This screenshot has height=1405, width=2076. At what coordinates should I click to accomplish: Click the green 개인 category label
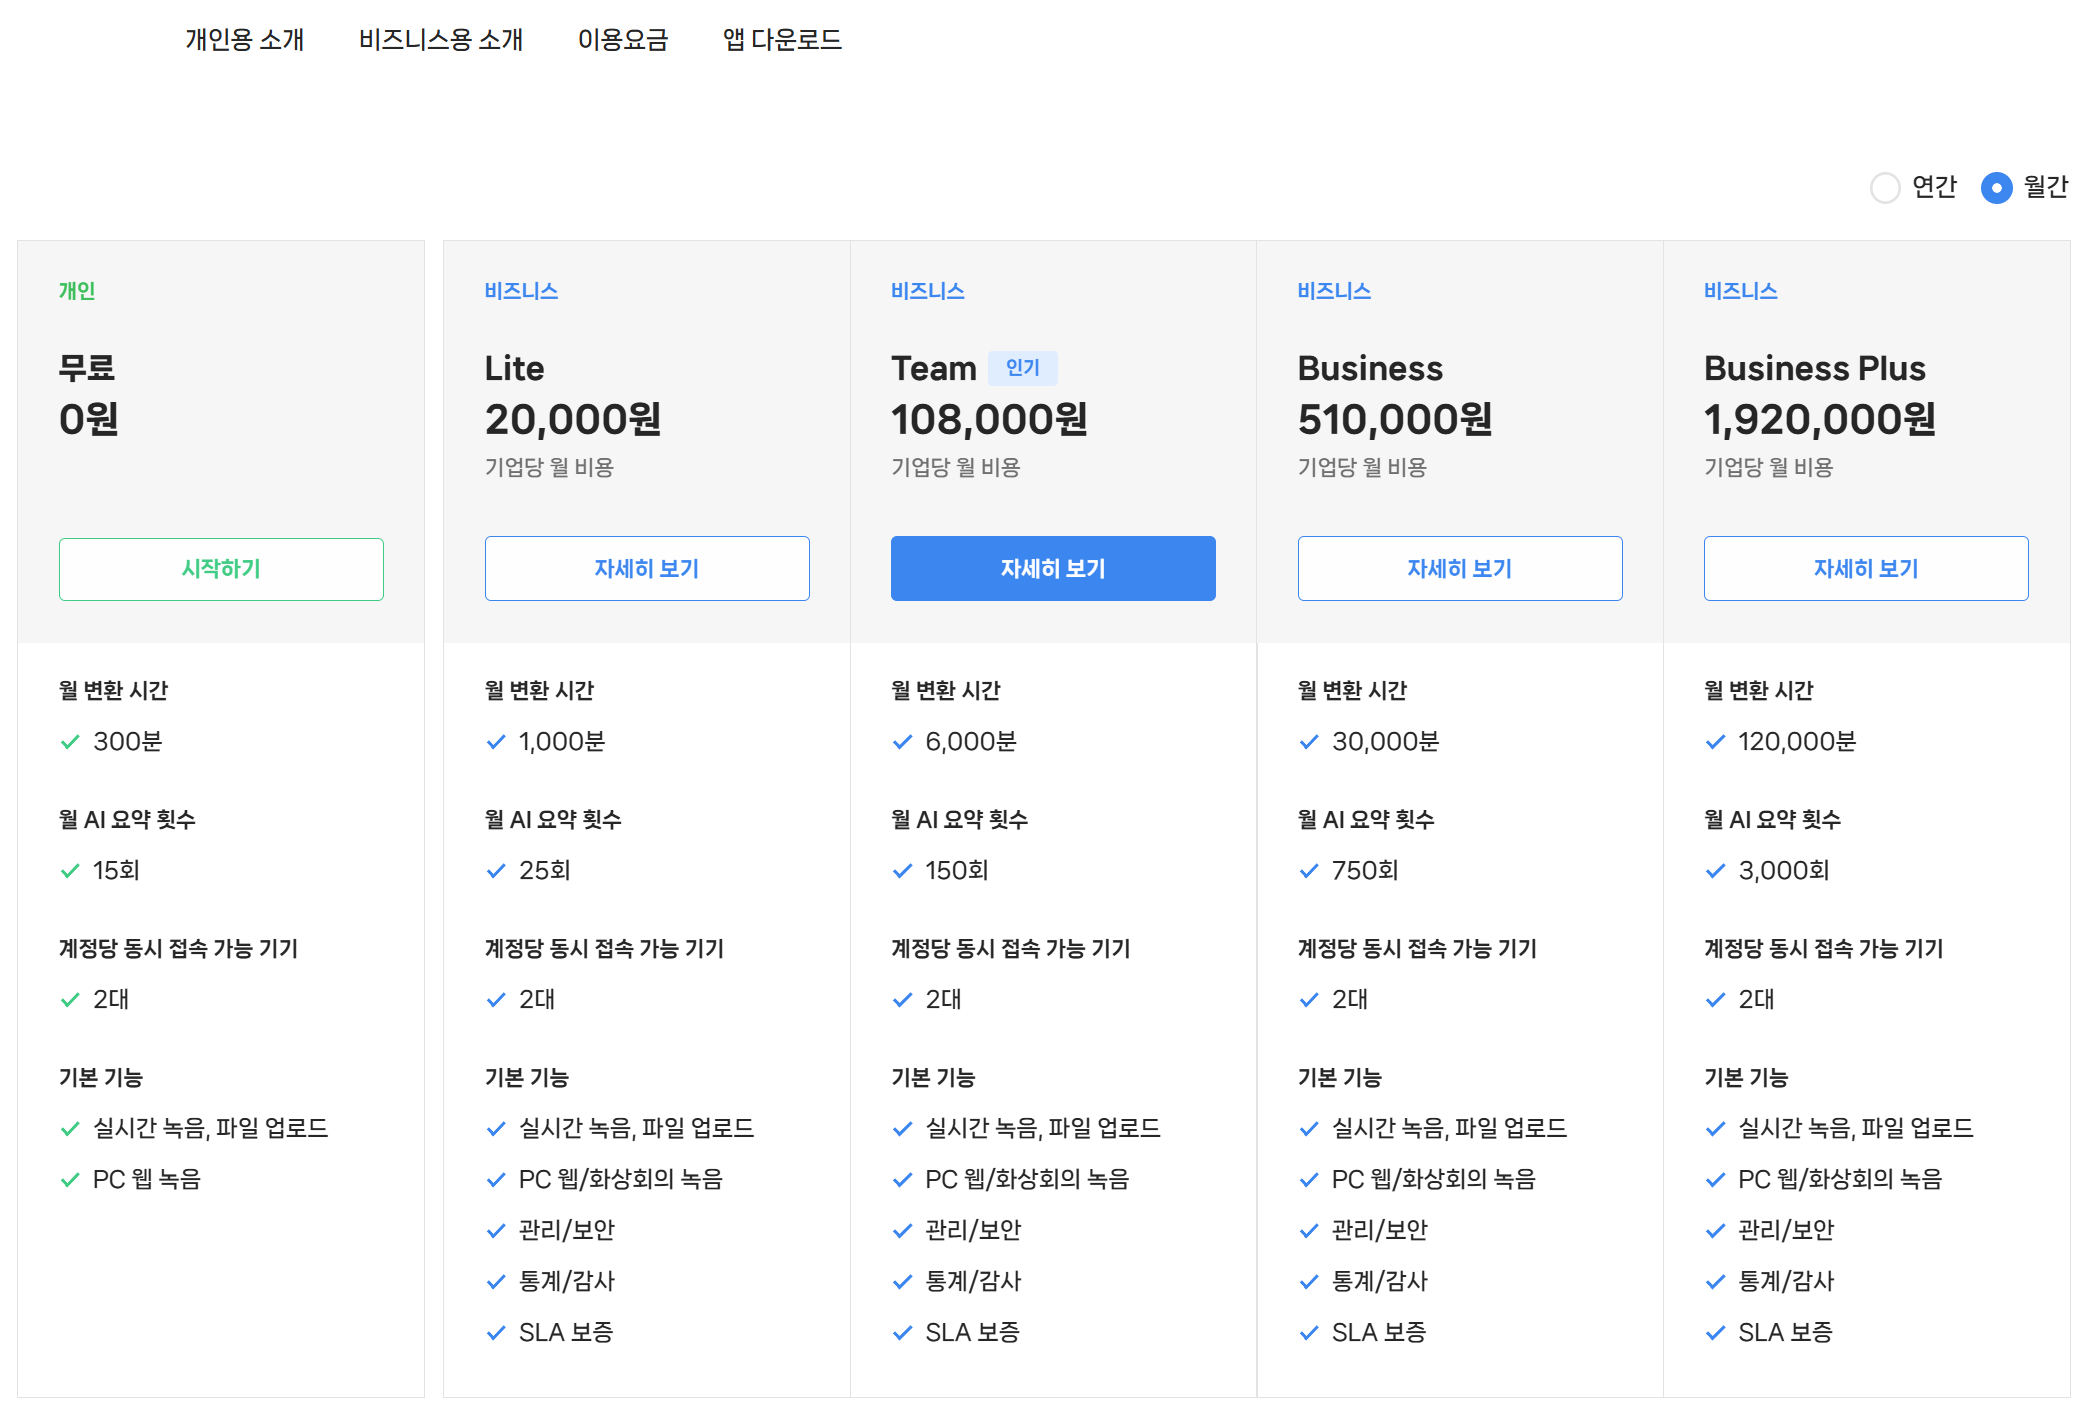[x=77, y=291]
